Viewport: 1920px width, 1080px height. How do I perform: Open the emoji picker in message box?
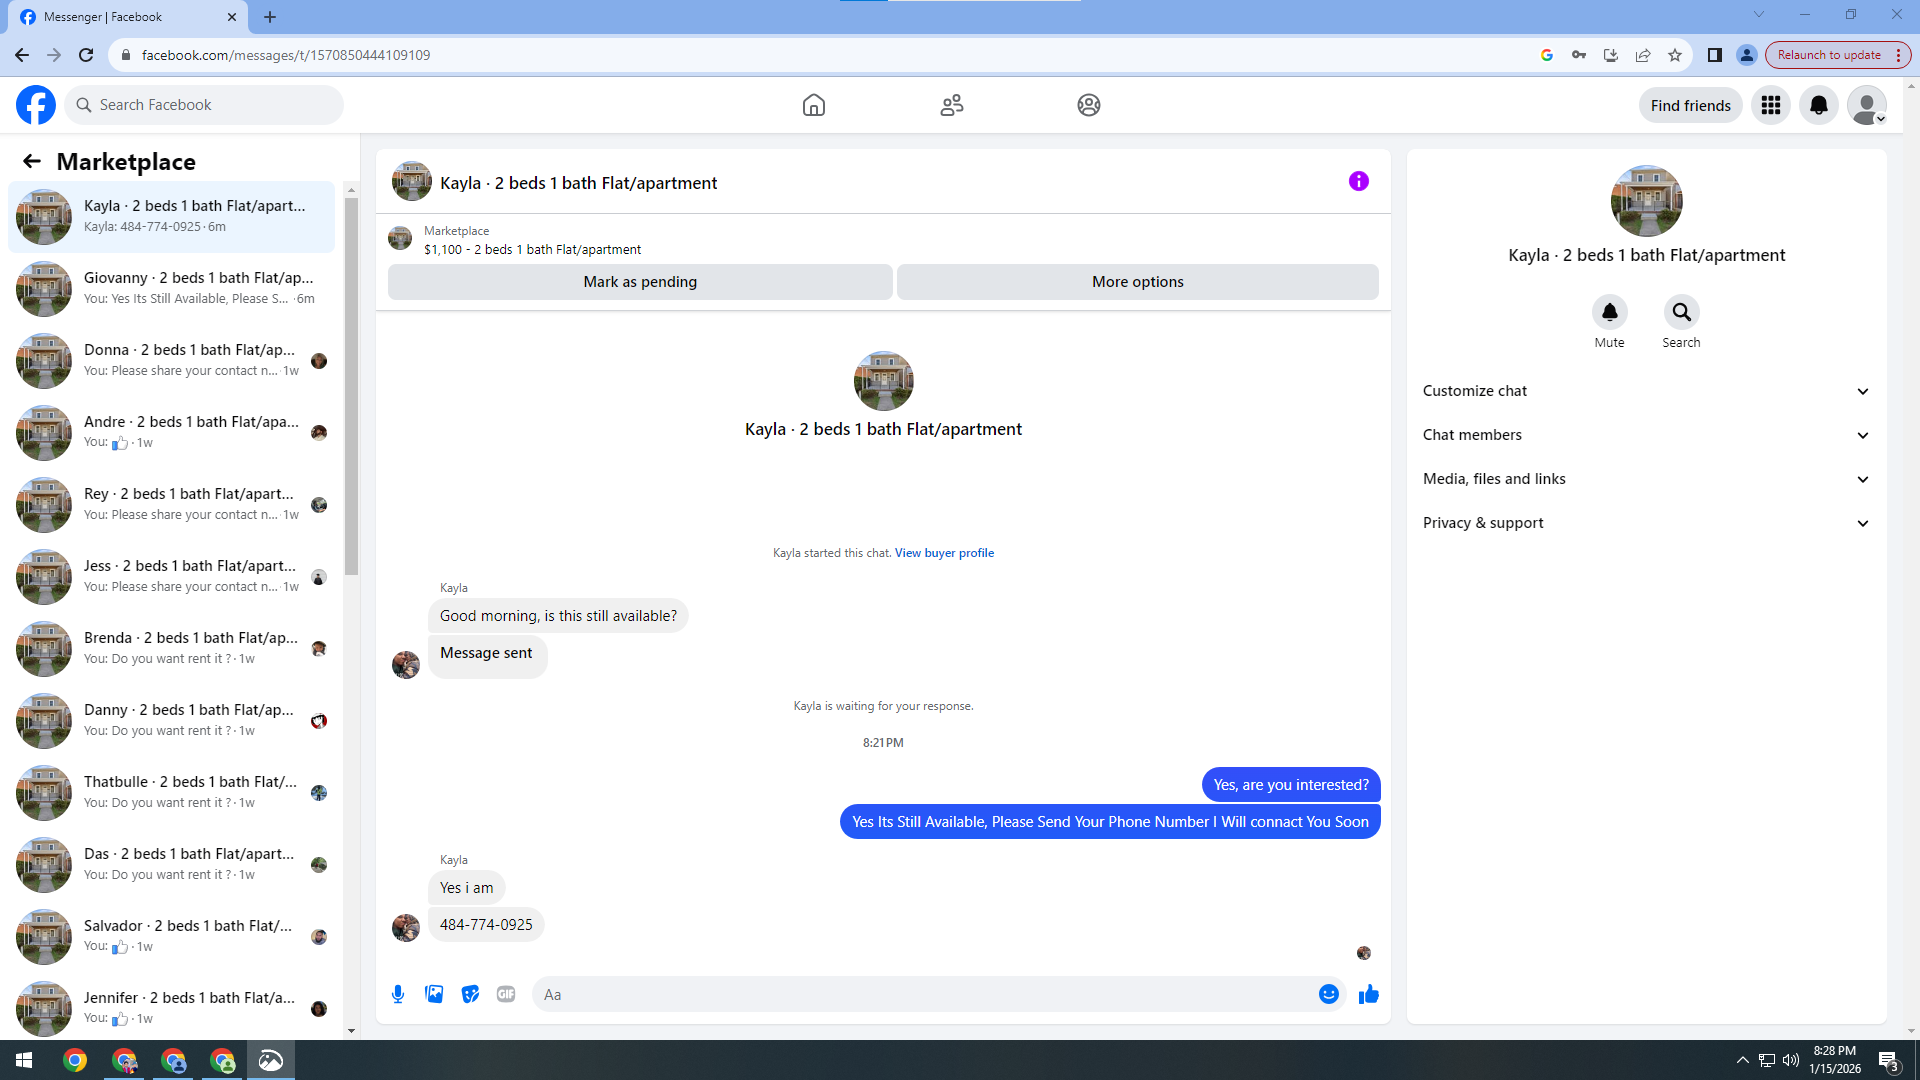click(1328, 994)
